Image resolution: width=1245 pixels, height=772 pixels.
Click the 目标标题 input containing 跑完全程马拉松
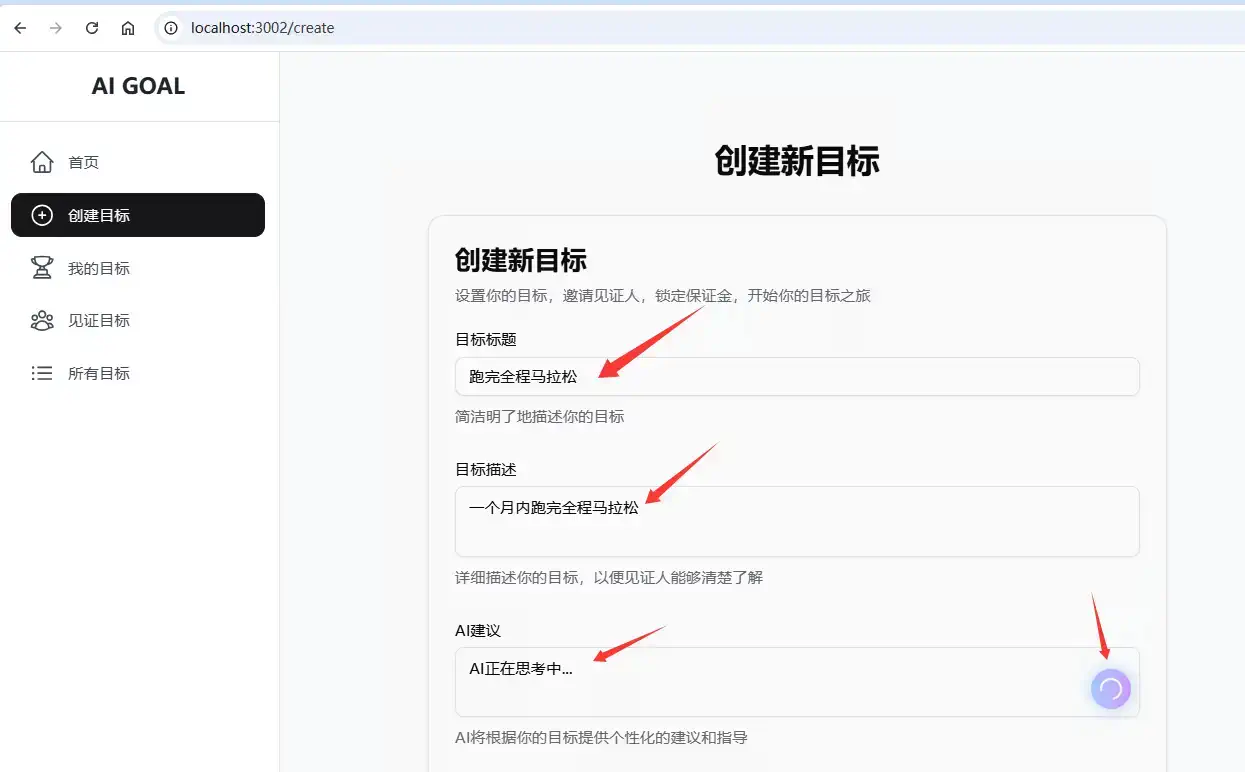[x=797, y=376]
